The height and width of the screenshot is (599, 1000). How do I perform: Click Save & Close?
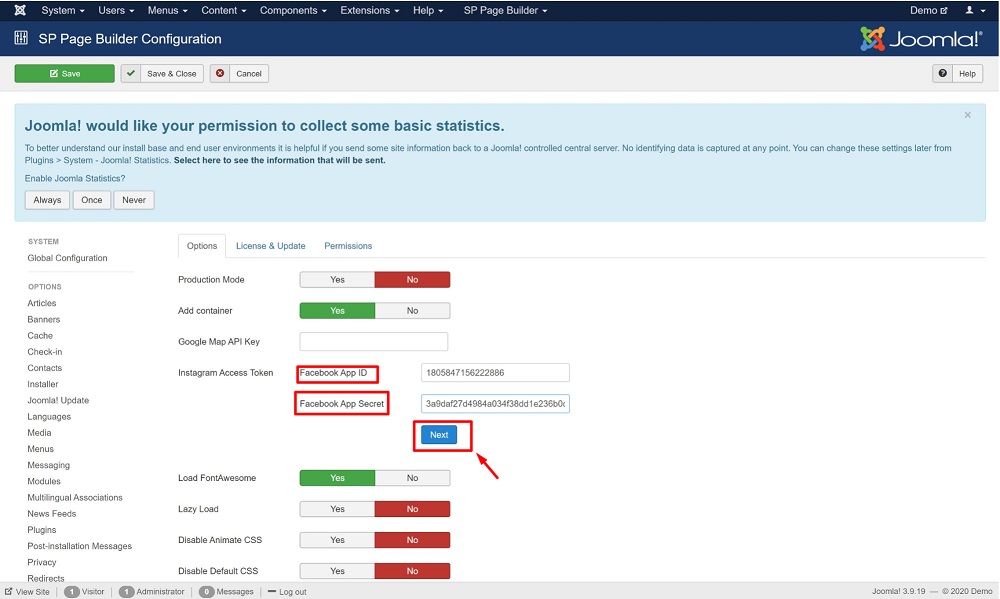click(x=163, y=73)
